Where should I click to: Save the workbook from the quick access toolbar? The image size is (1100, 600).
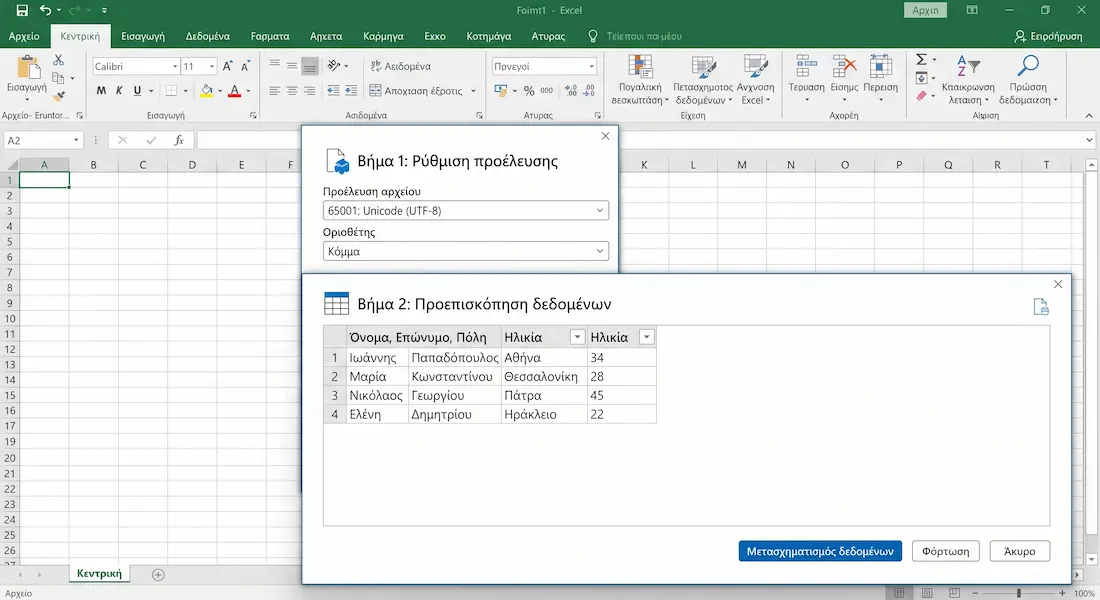(x=22, y=11)
